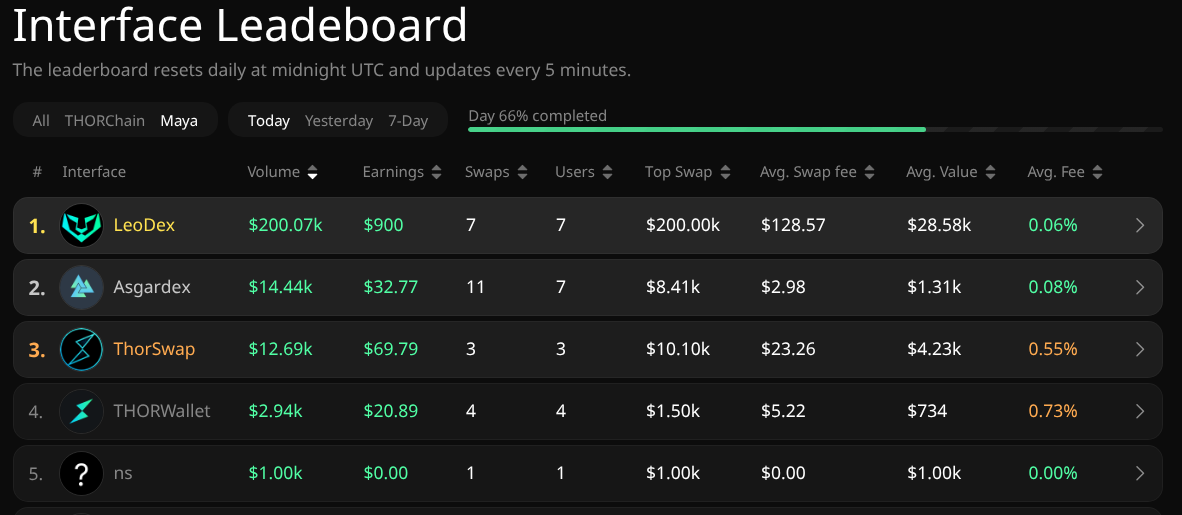The image size is (1182, 515).
Task: Click the LeoDex lion logo icon
Action: click(81, 225)
